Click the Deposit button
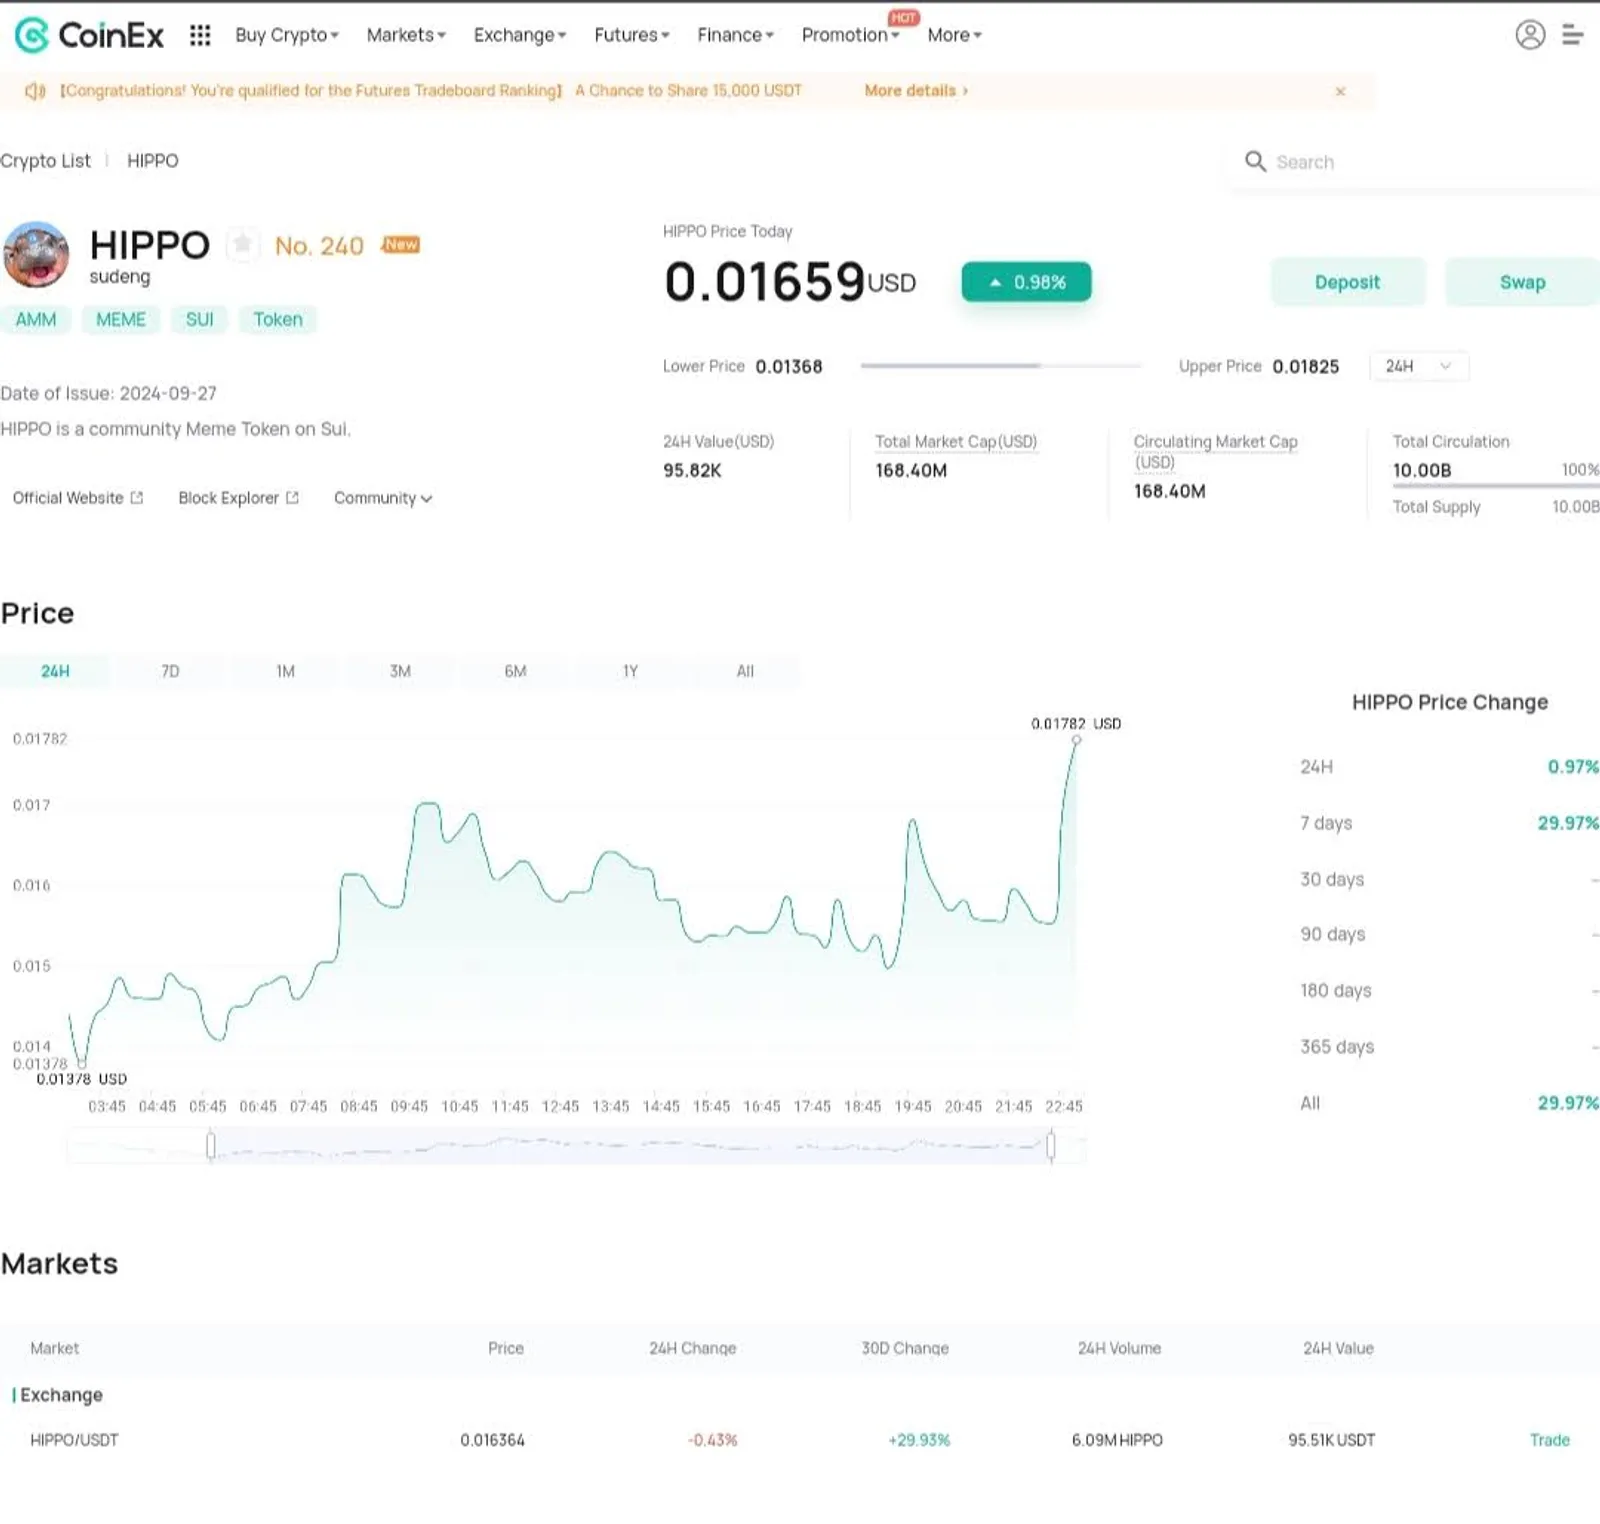This screenshot has width=1600, height=1524. (x=1347, y=282)
